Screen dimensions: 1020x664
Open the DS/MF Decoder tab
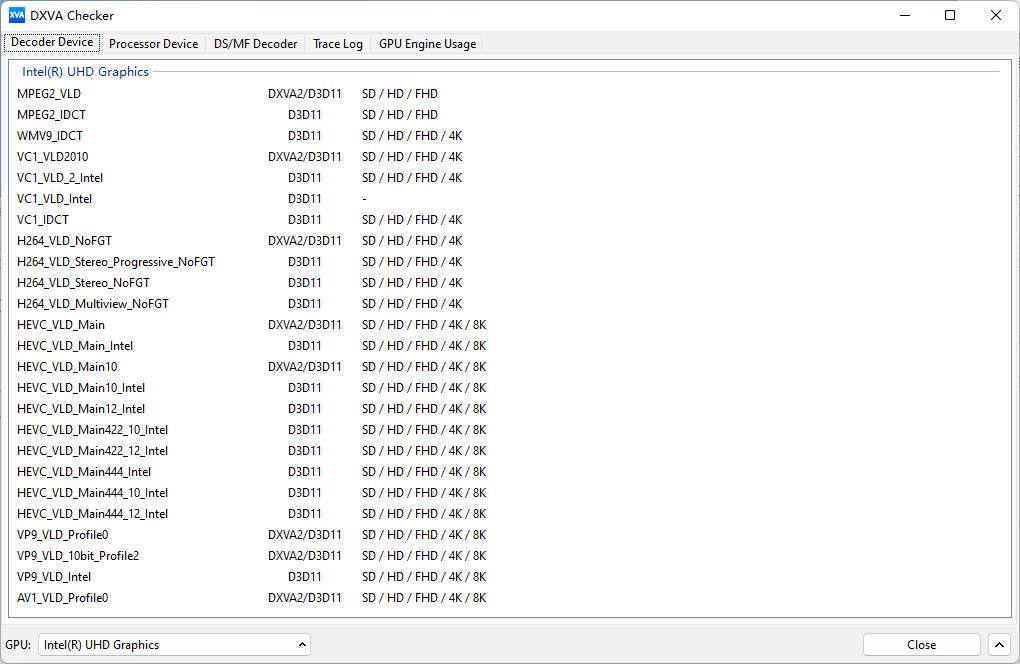(256, 44)
